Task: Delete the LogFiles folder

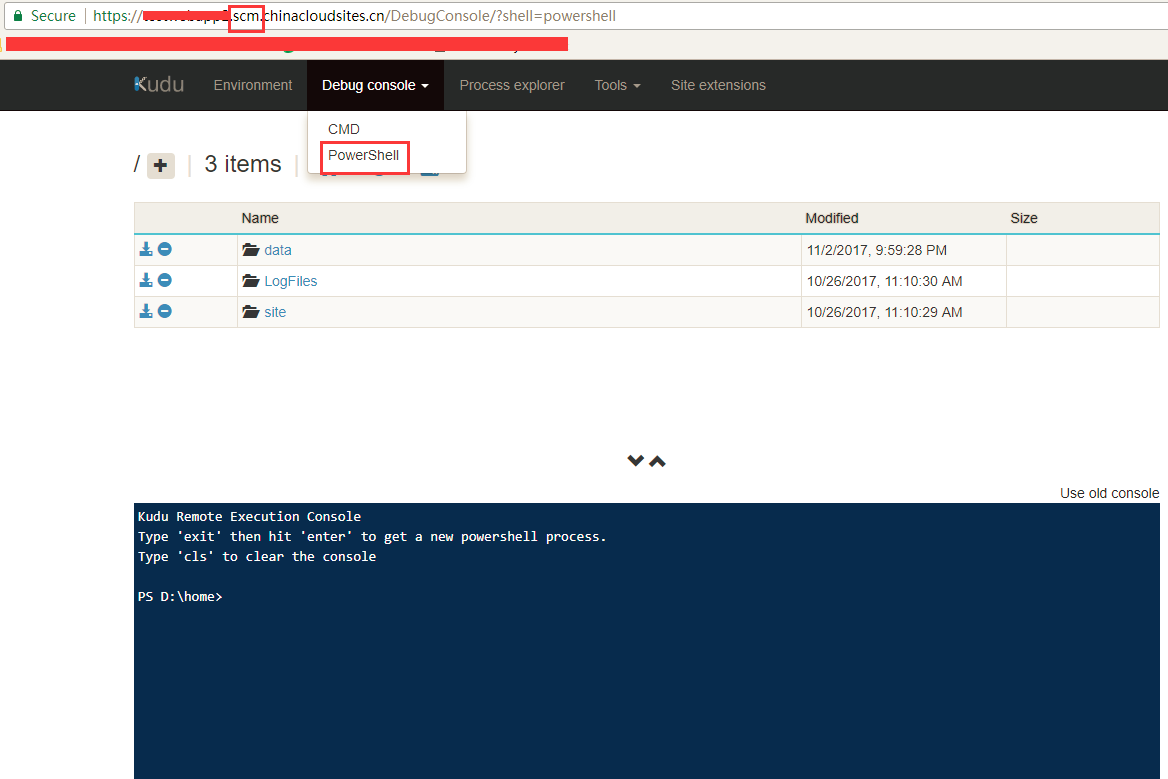Action: [x=165, y=280]
